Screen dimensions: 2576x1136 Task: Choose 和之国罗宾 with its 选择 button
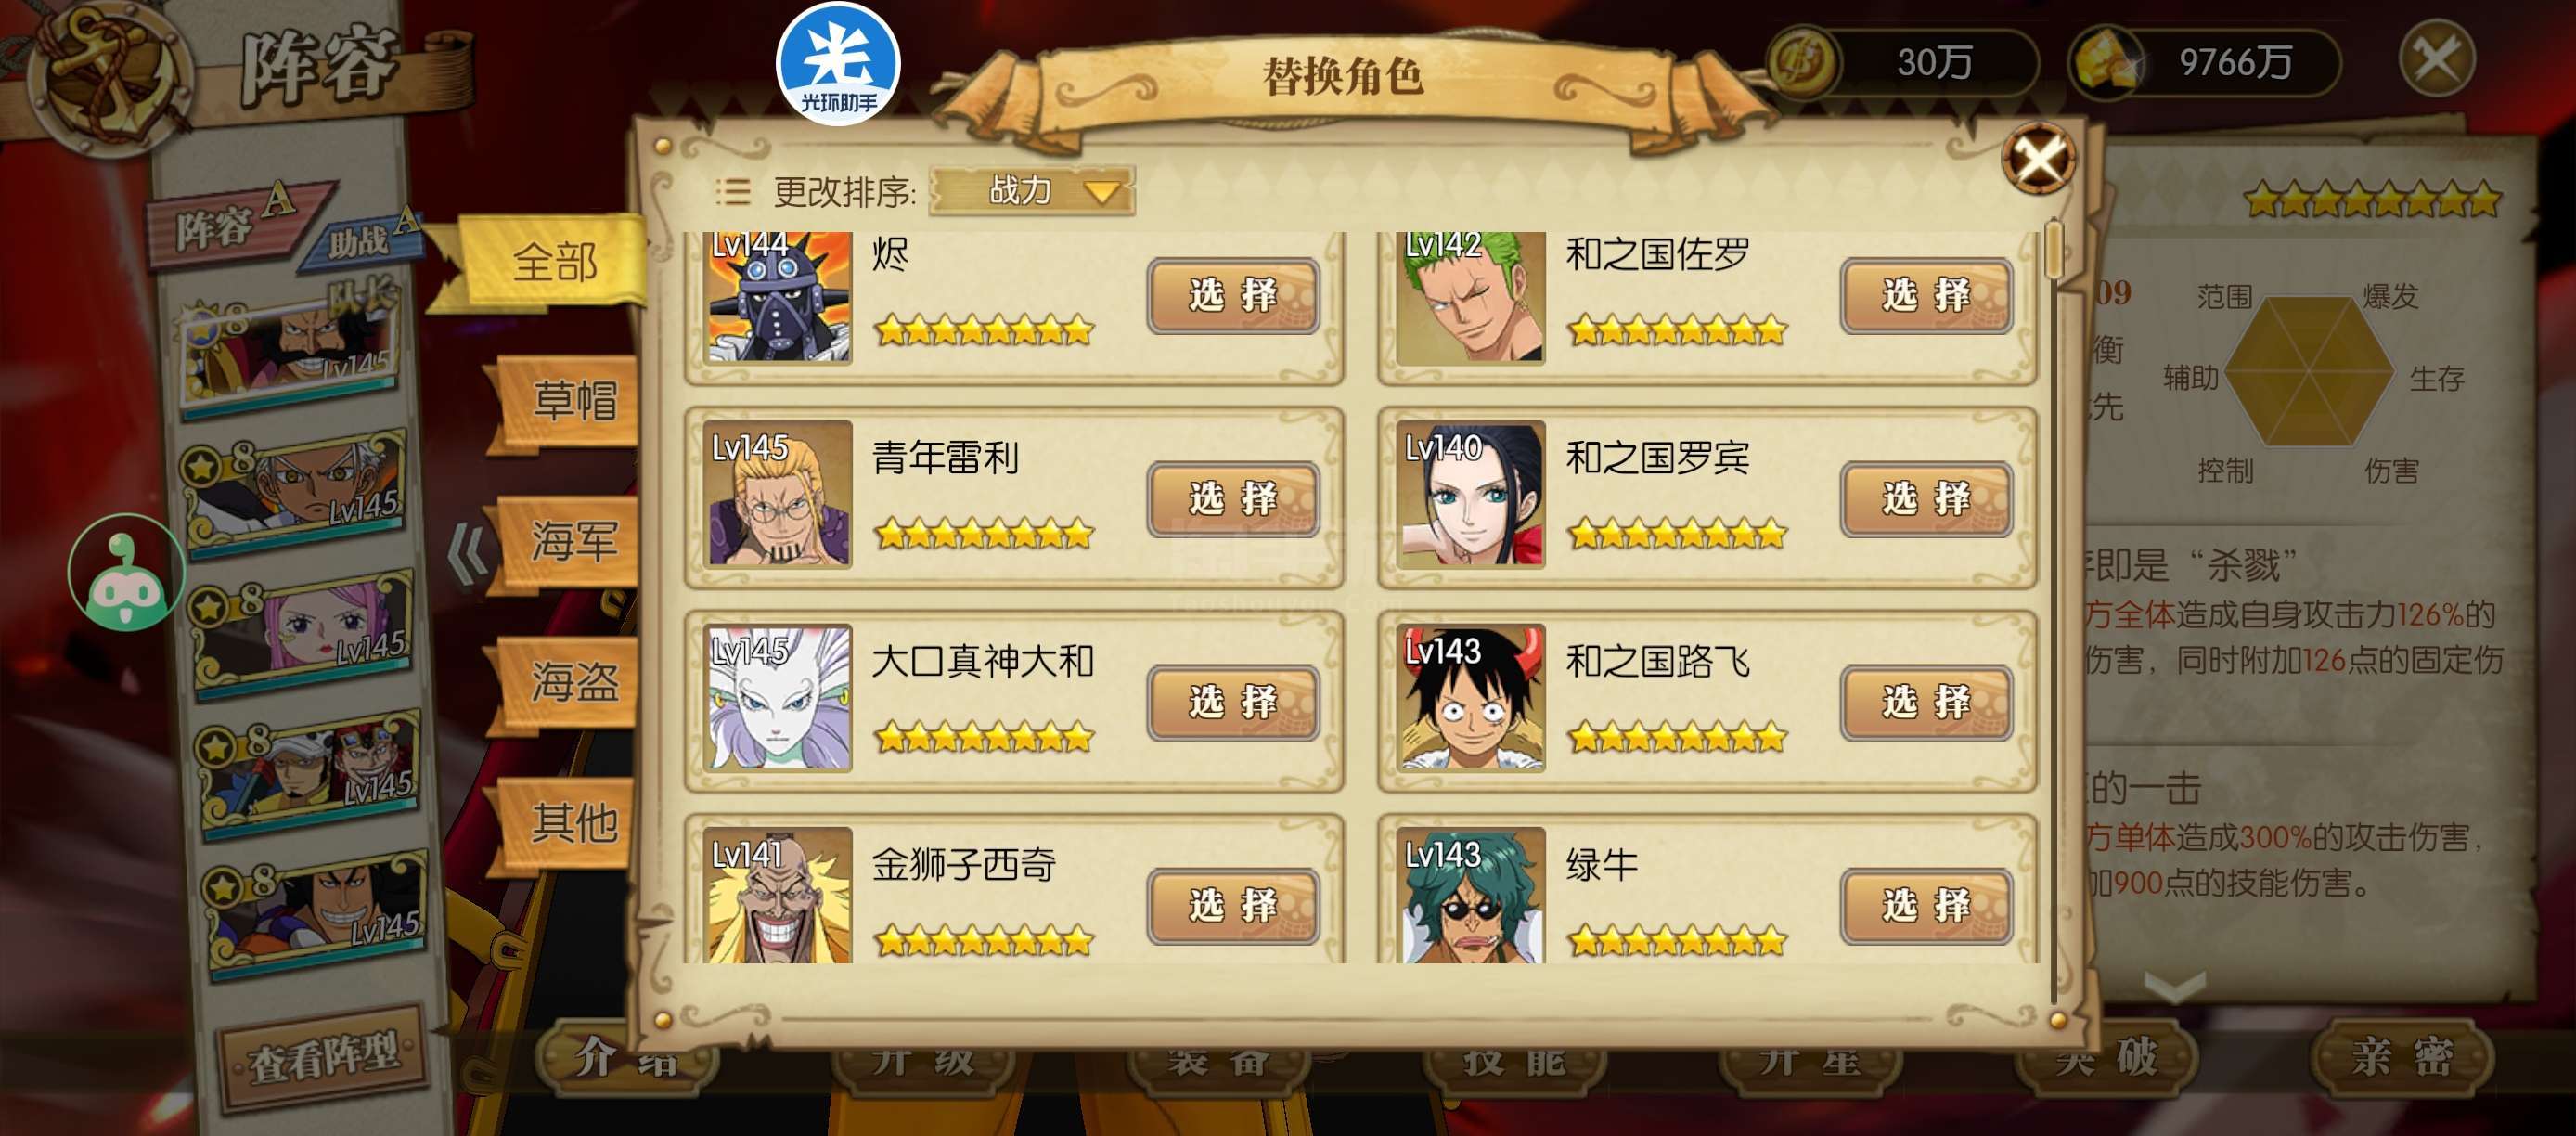coord(1926,499)
